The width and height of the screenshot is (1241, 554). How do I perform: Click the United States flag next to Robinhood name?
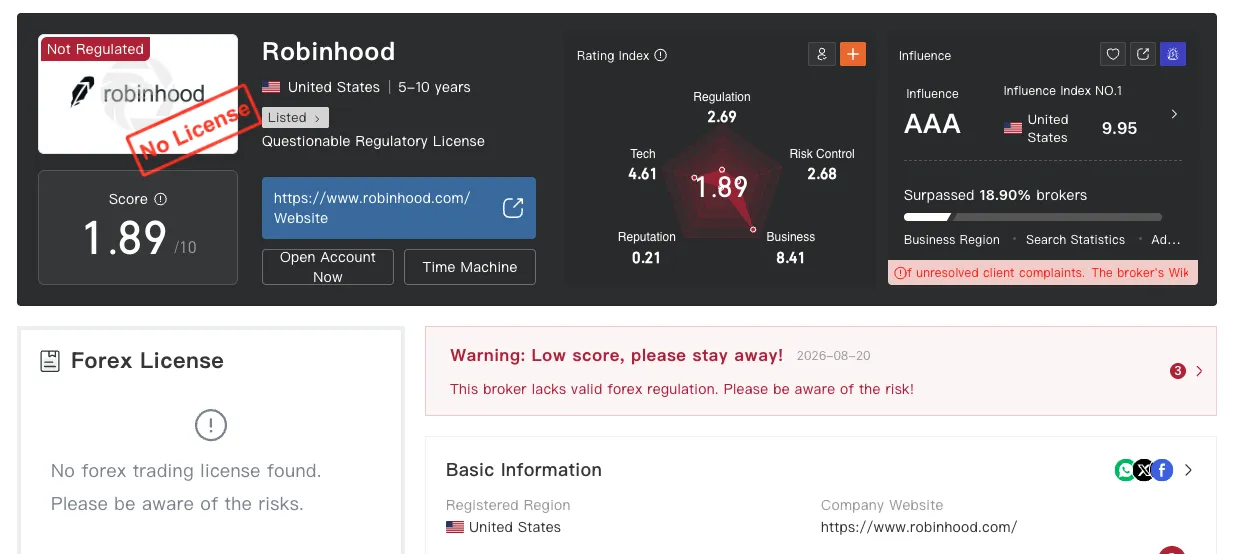271,87
